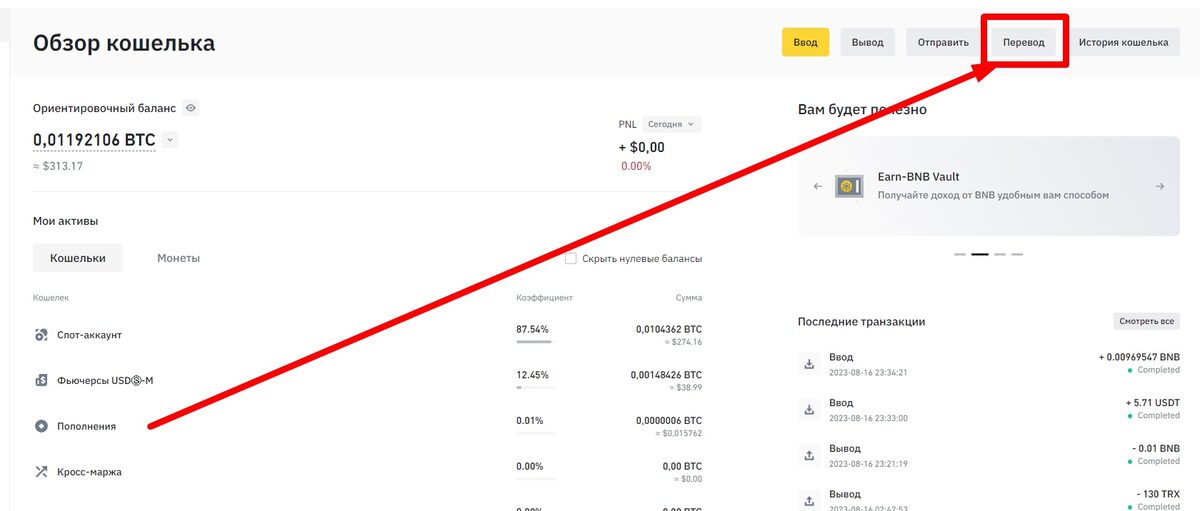Open the PNL period dropdown Сегодня

tap(670, 124)
